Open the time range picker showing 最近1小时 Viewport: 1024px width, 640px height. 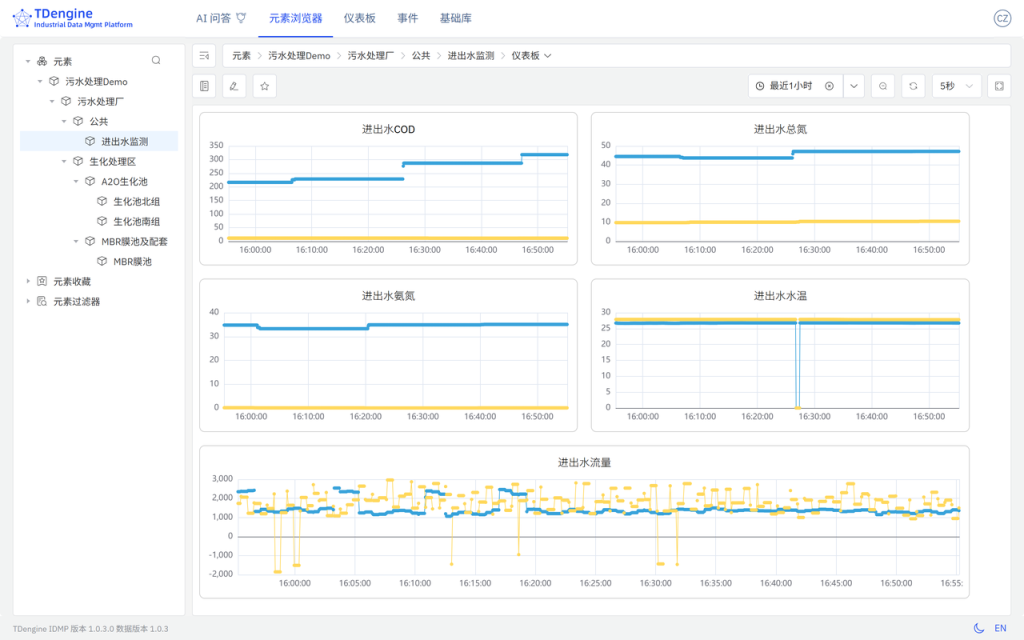tap(789, 86)
